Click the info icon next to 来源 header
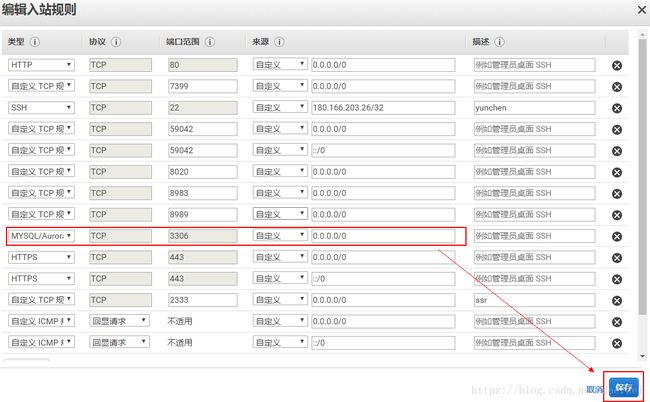Viewport: 650px width, 402px height. tap(279, 42)
